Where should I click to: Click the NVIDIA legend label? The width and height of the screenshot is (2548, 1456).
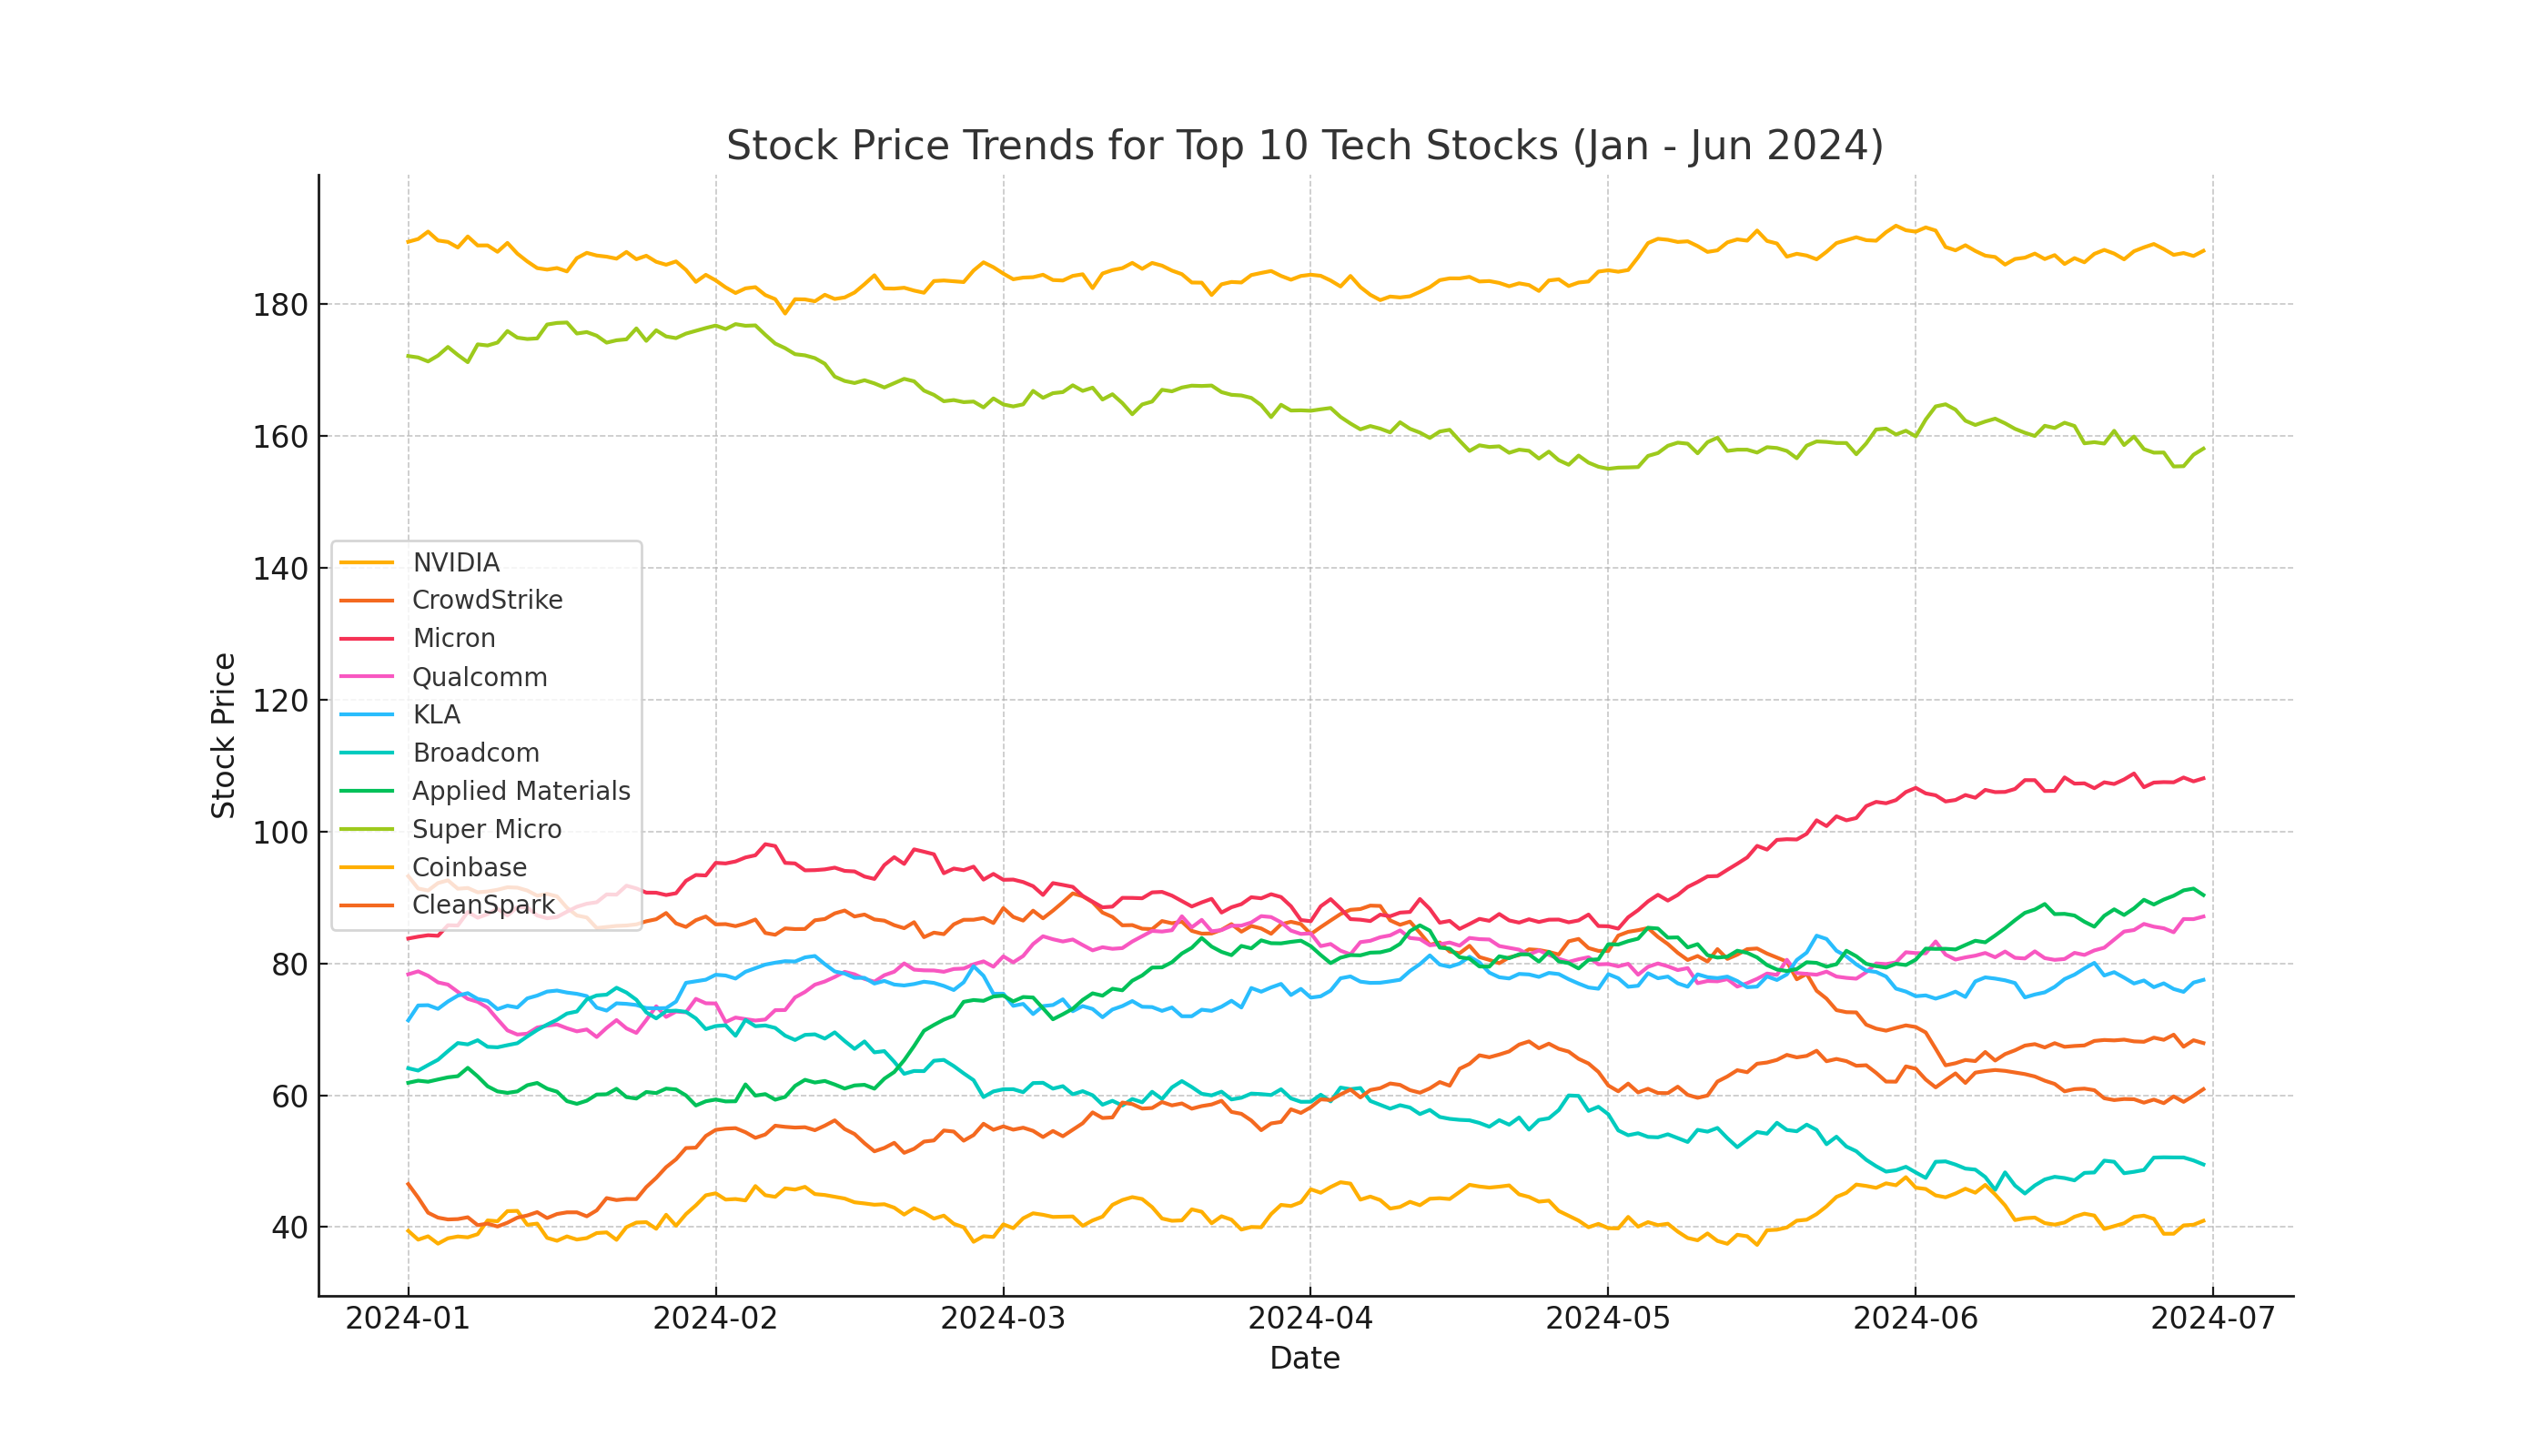[456, 563]
